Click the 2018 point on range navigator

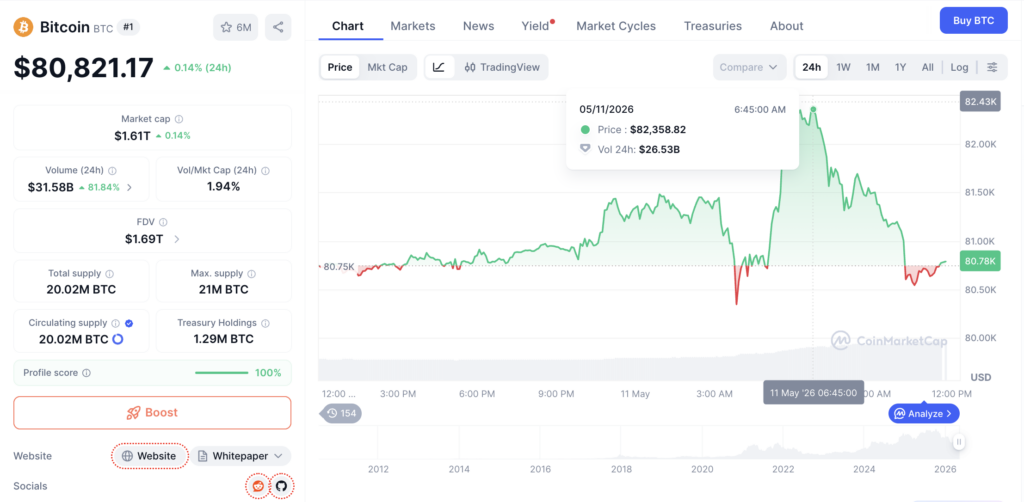(x=621, y=469)
